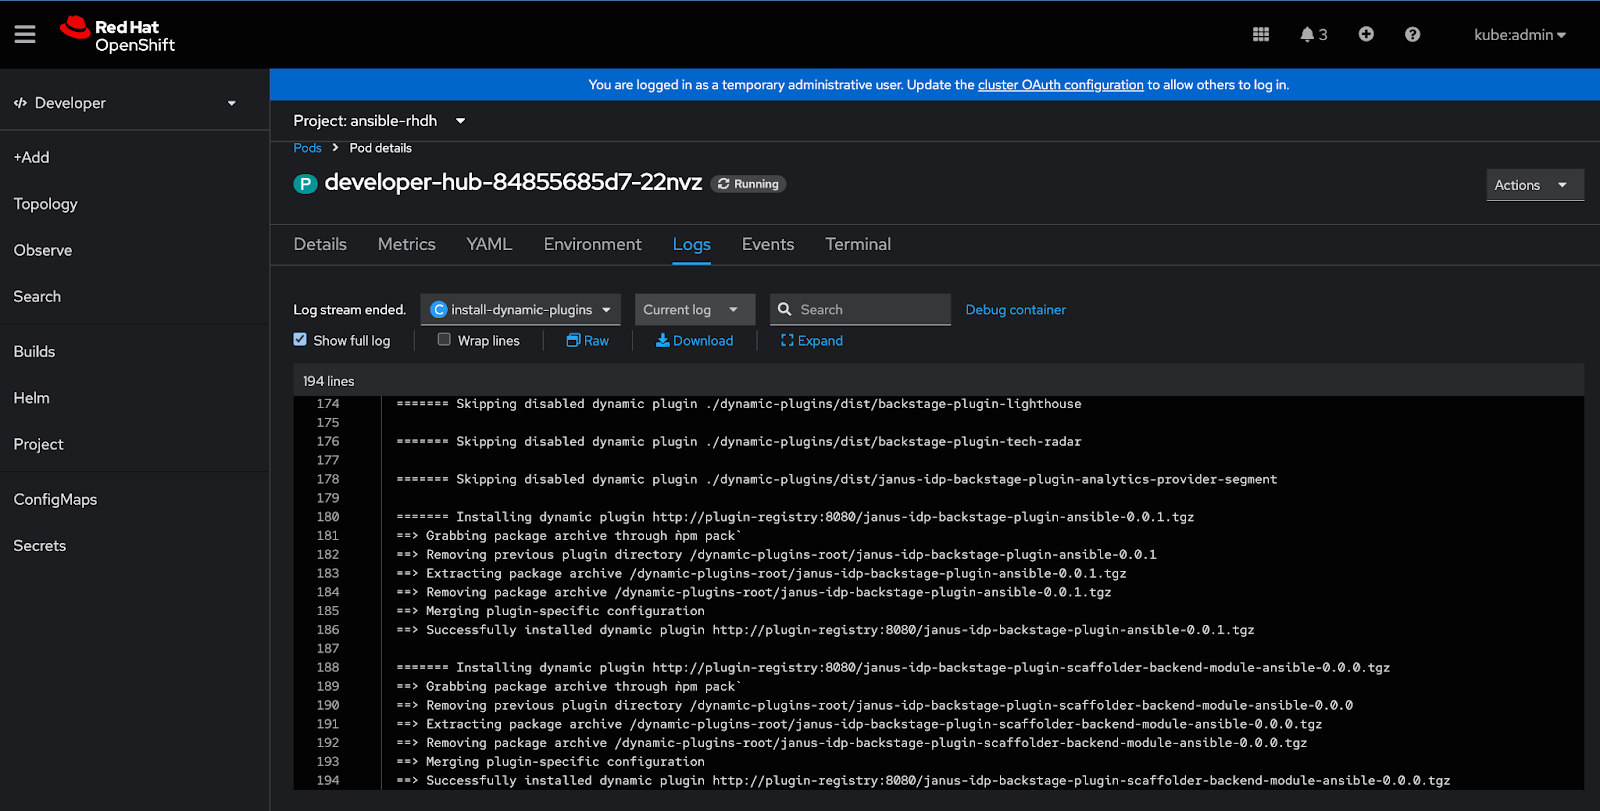Switch to the Metrics tab
This screenshot has width=1600, height=811.
(407, 245)
